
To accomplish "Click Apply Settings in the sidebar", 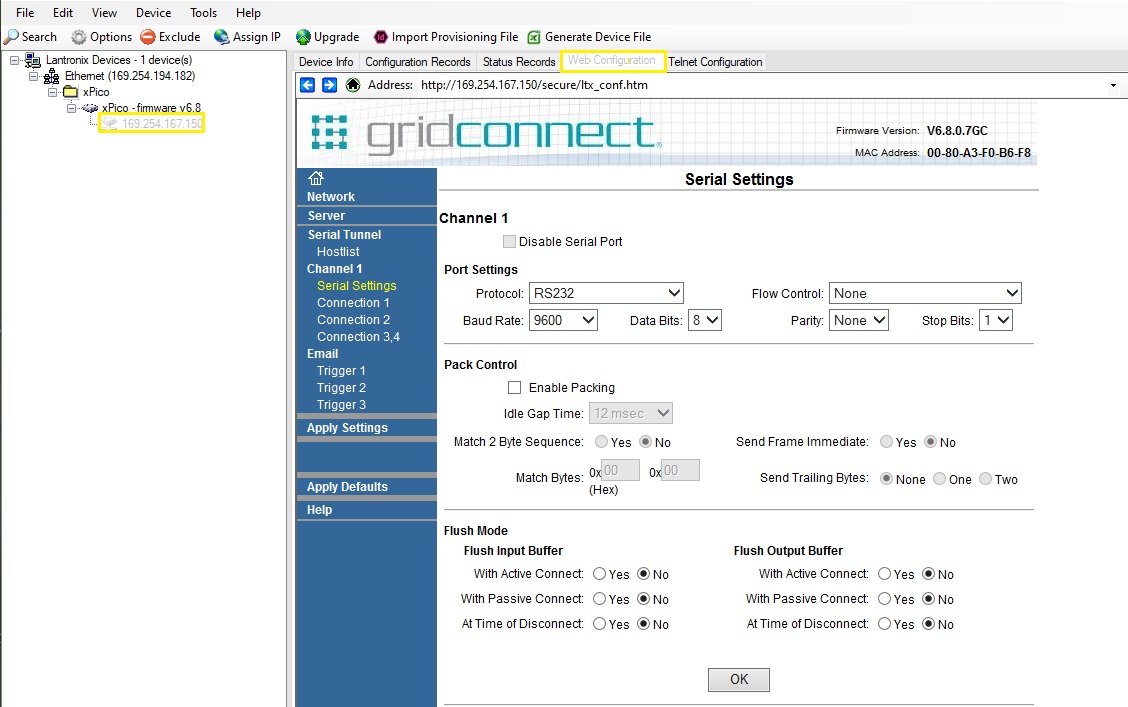I will pos(347,427).
